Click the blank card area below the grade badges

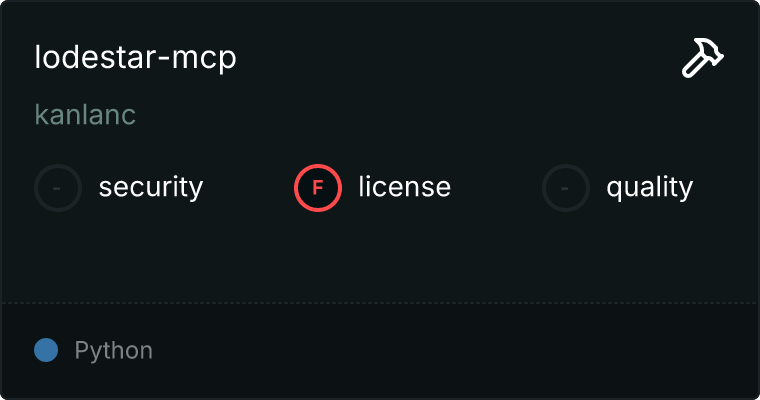click(380, 257)
